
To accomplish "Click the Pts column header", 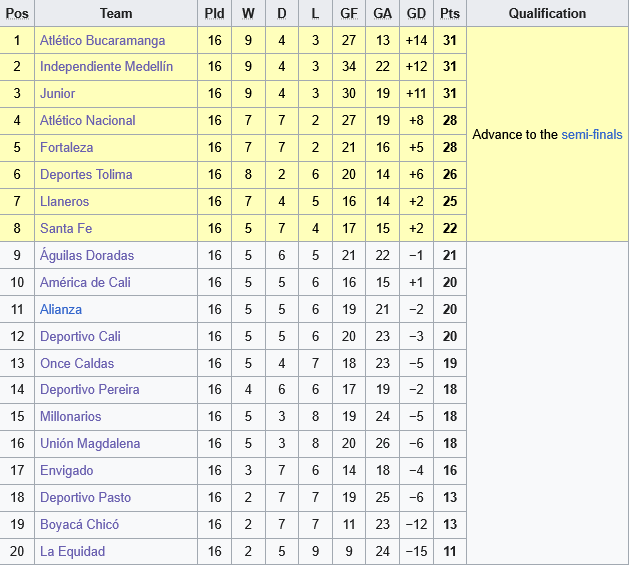I will click(450, 14).
